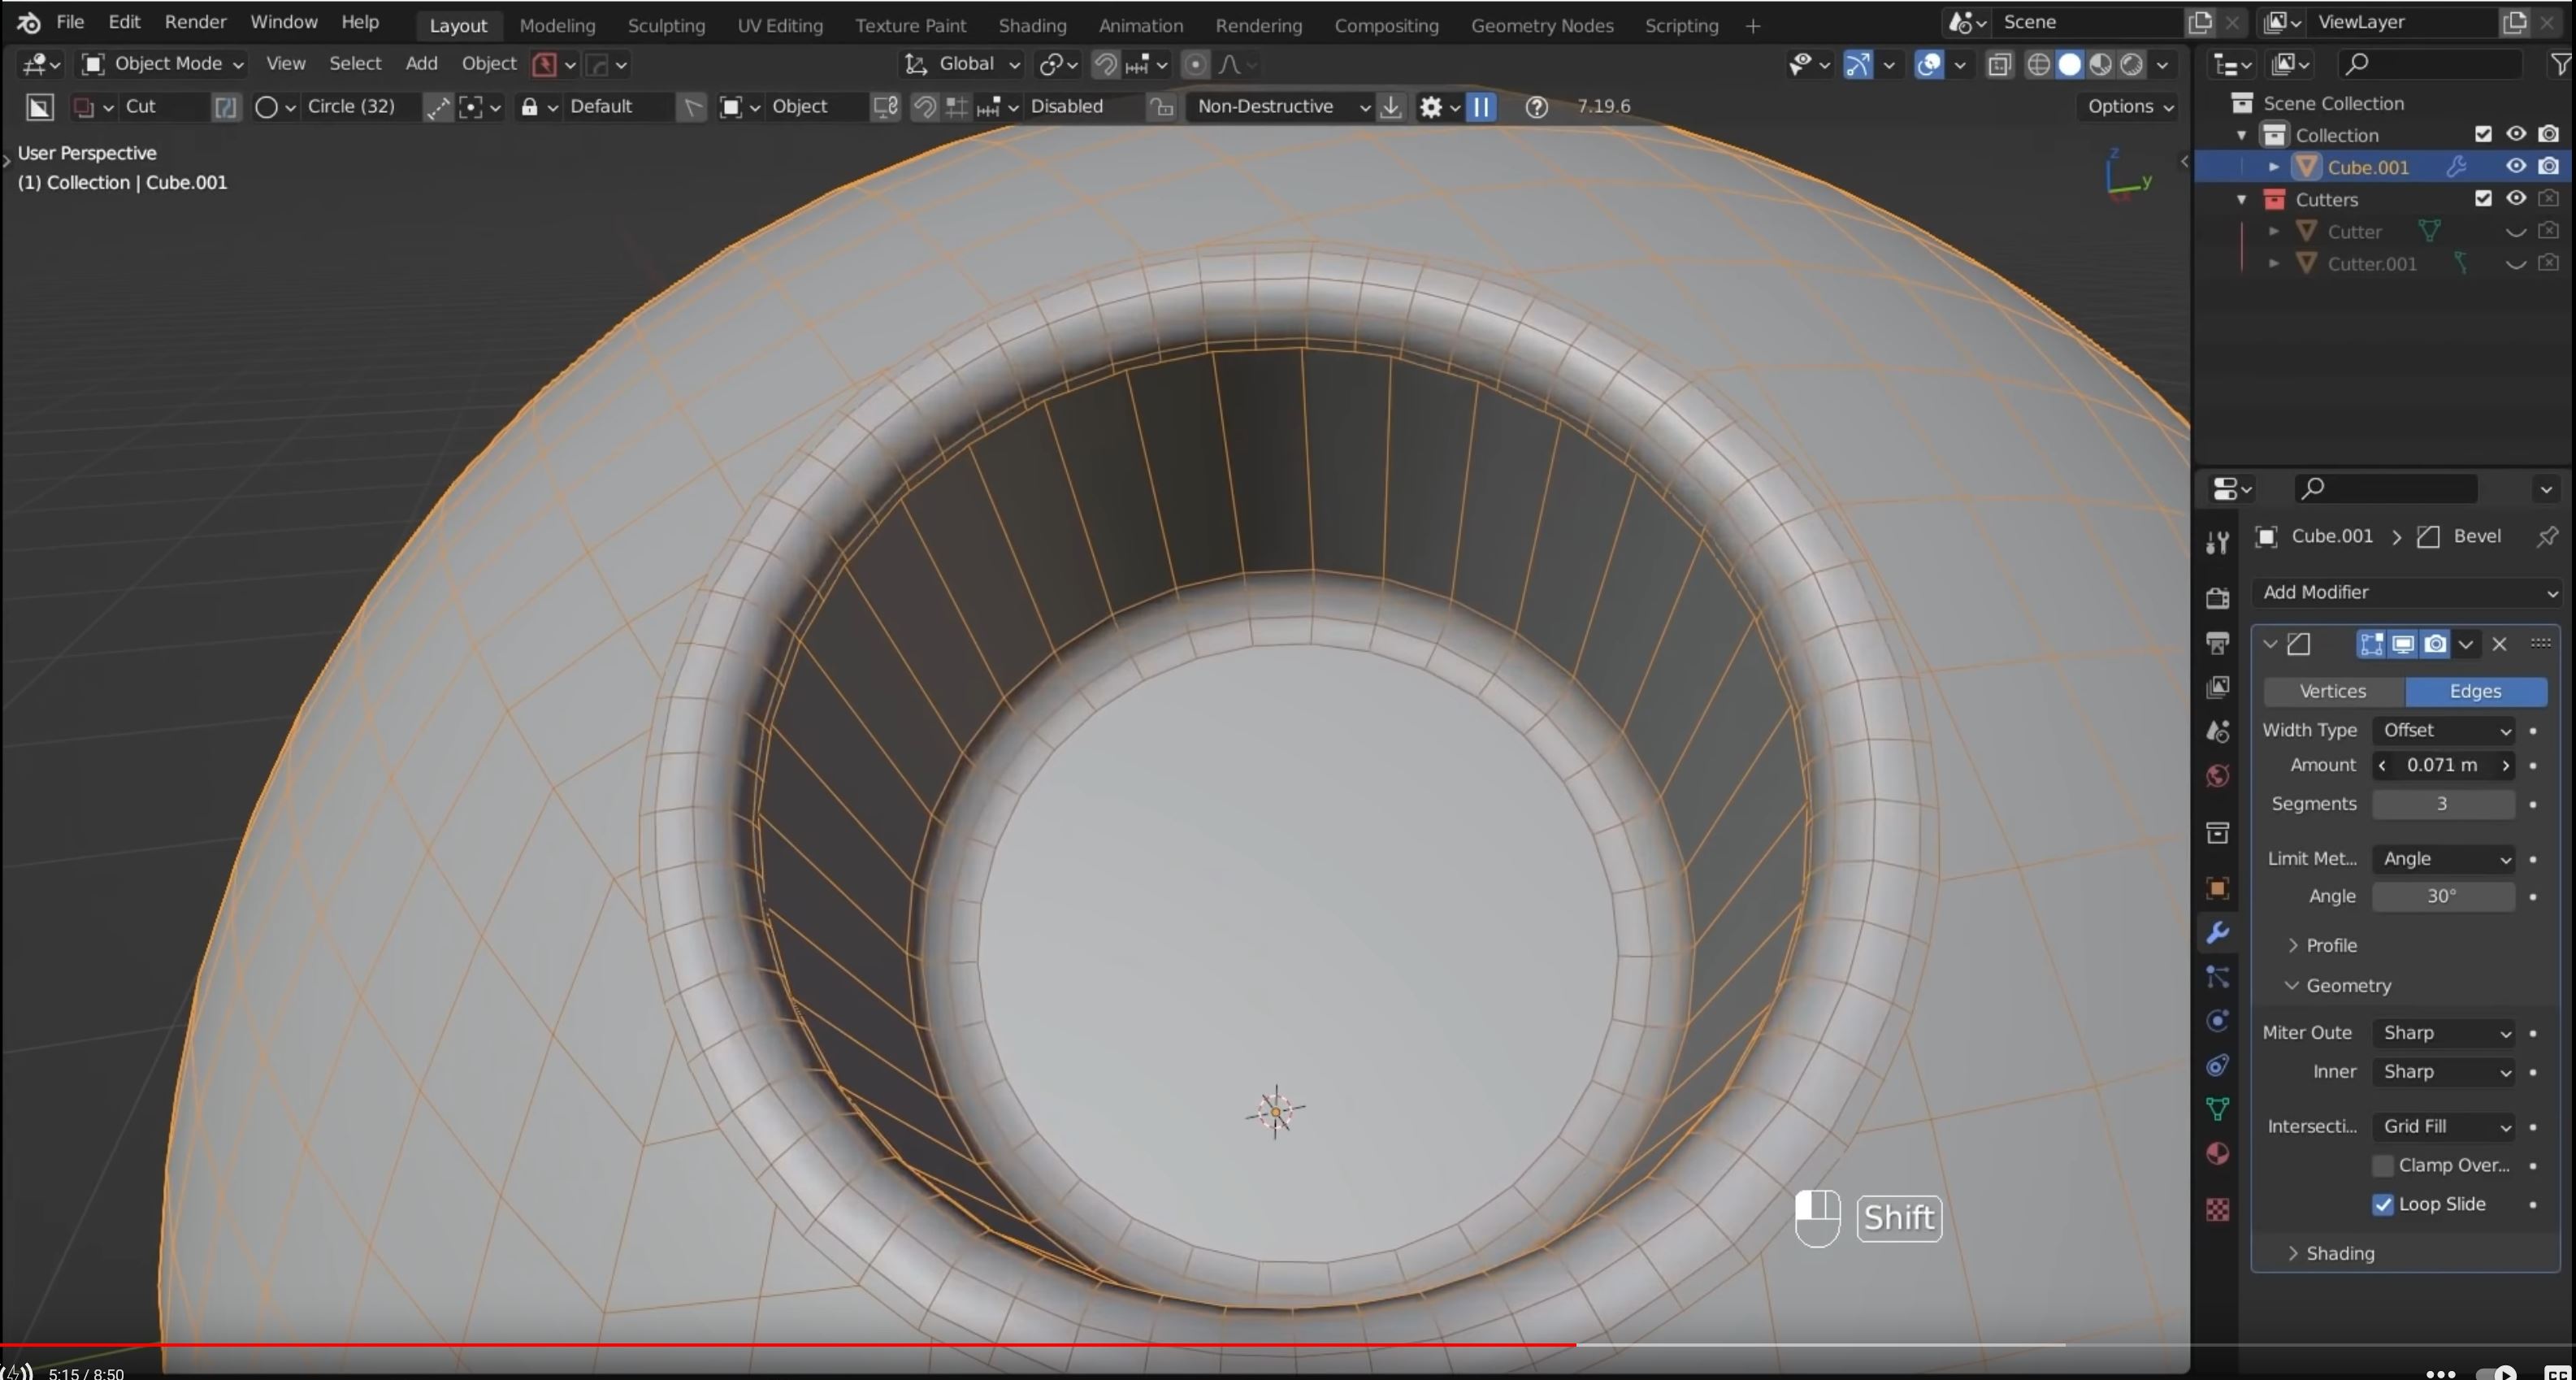Image resolution: width=2576 pixels, height=1380 pixels.
Task: Select the Vertices bevel affect button
Action: [x=2333, y=692]
